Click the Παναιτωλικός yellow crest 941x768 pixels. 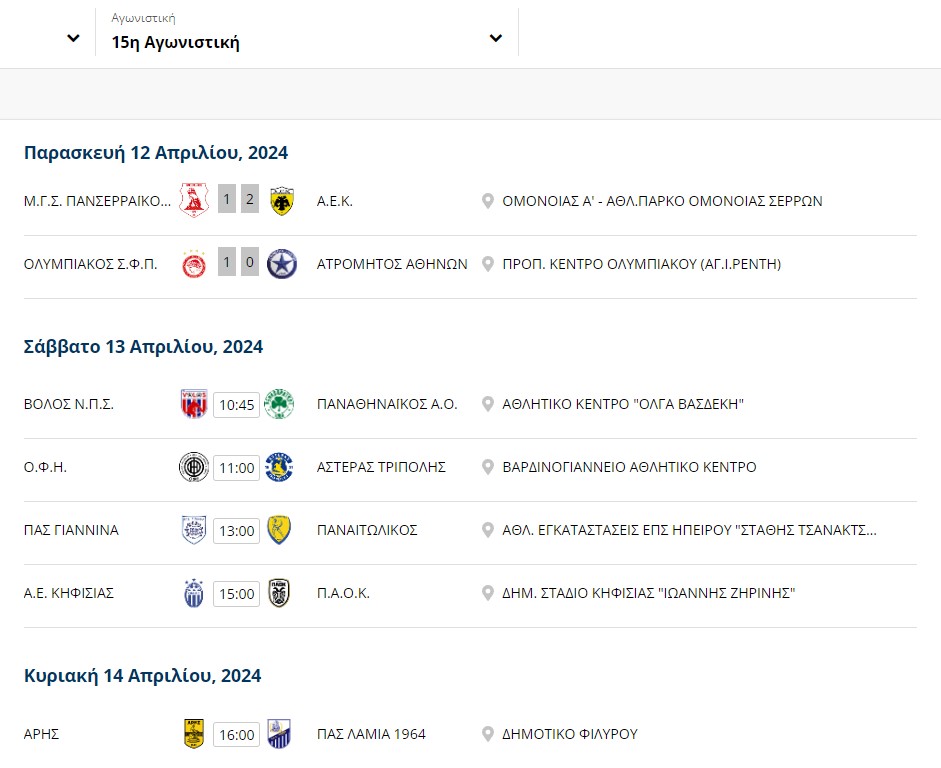point(279,530)
